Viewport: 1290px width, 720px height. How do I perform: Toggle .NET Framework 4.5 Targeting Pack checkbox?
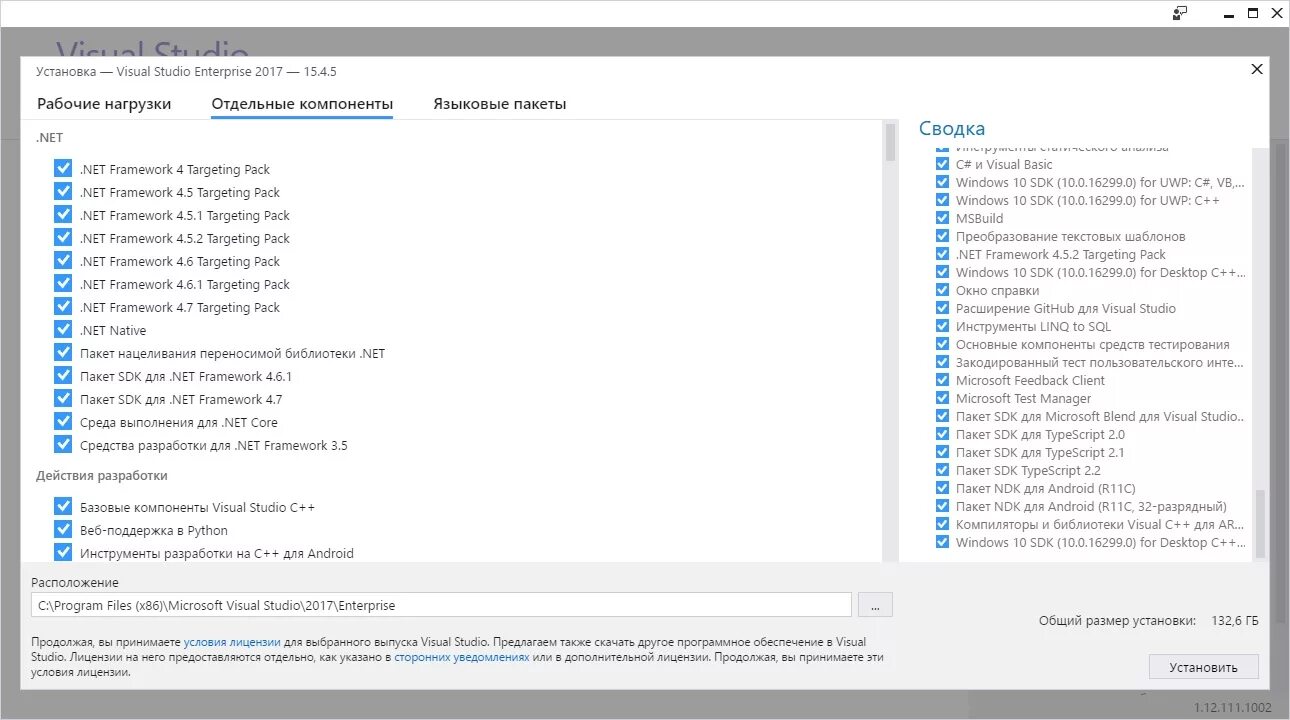click(64, 192)
